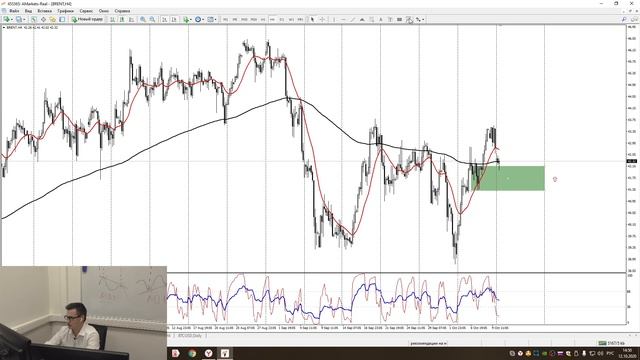
Task: Click the MetaTrader taskbar icon
Action: (x=225, y=353)
